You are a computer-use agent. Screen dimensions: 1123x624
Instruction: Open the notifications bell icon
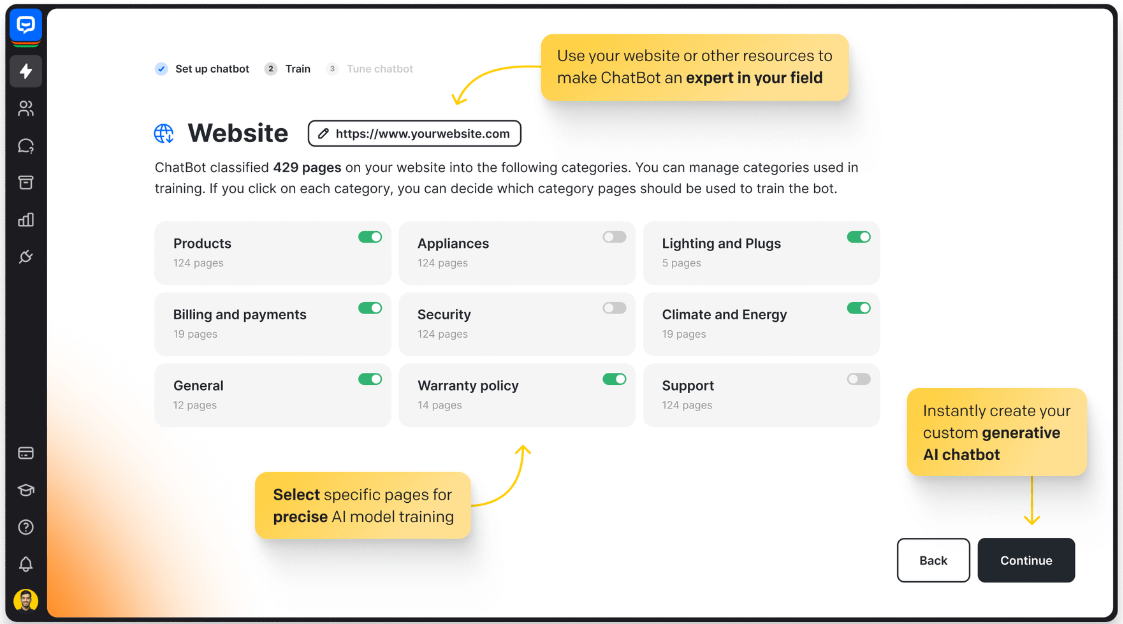pyautogui.click(x=26, y=564)
